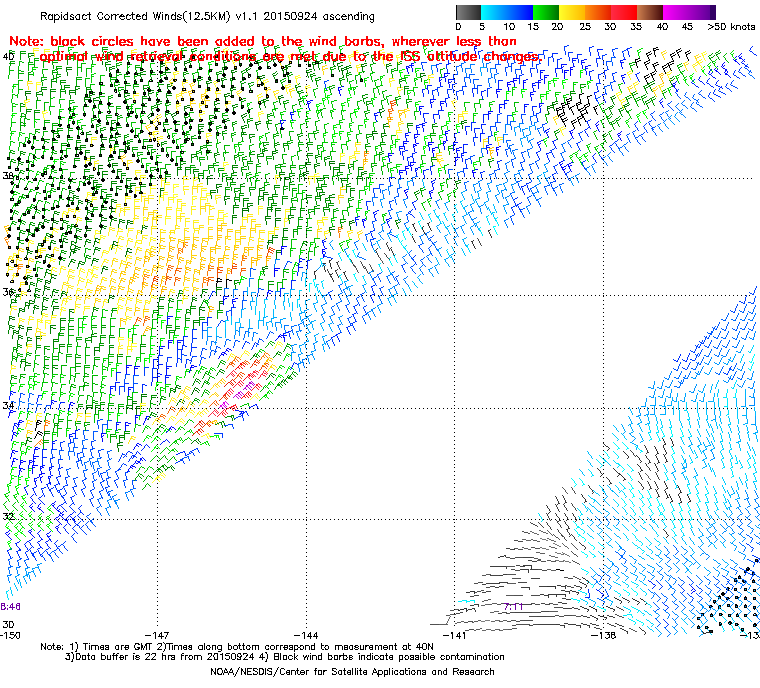
Task: Click the legend label 25
Action: point(585,27)
